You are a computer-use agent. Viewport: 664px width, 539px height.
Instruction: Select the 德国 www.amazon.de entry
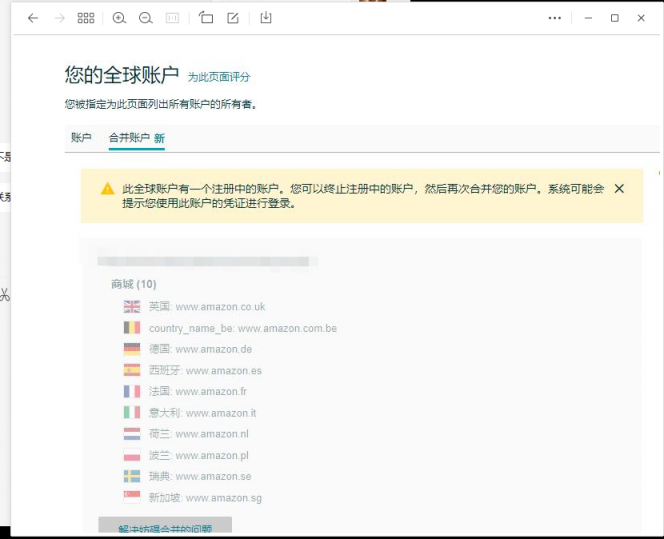tap(188, 349)
